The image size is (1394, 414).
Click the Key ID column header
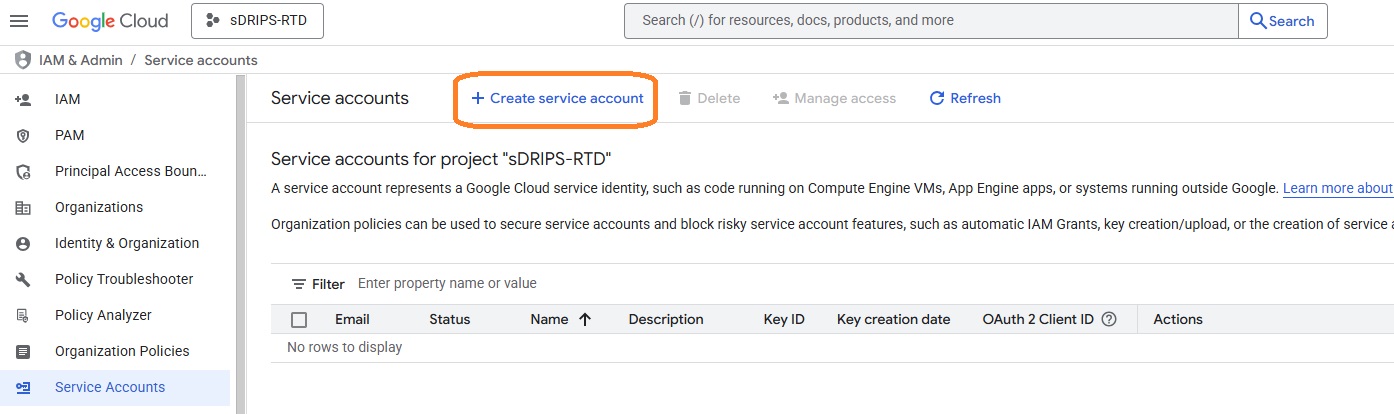[784, 319]
